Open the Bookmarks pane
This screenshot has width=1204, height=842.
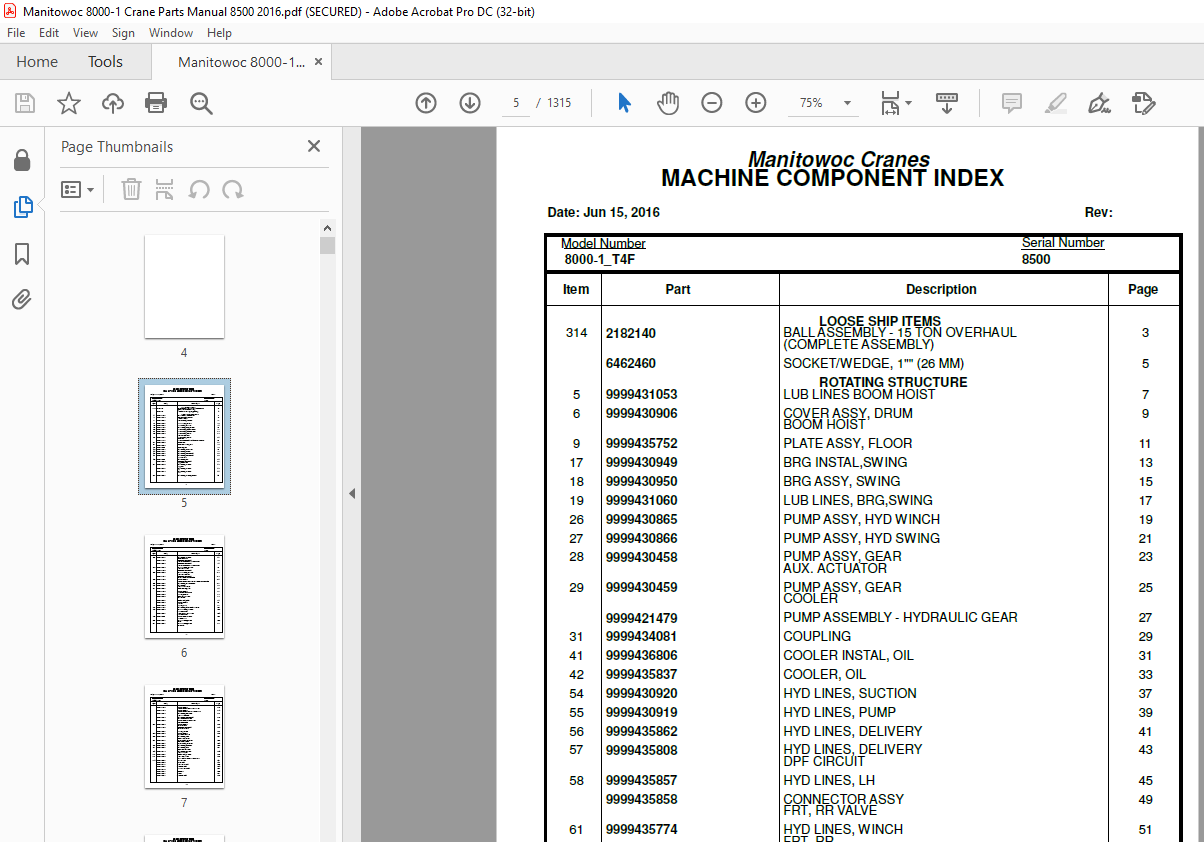(x=22, y=254)
